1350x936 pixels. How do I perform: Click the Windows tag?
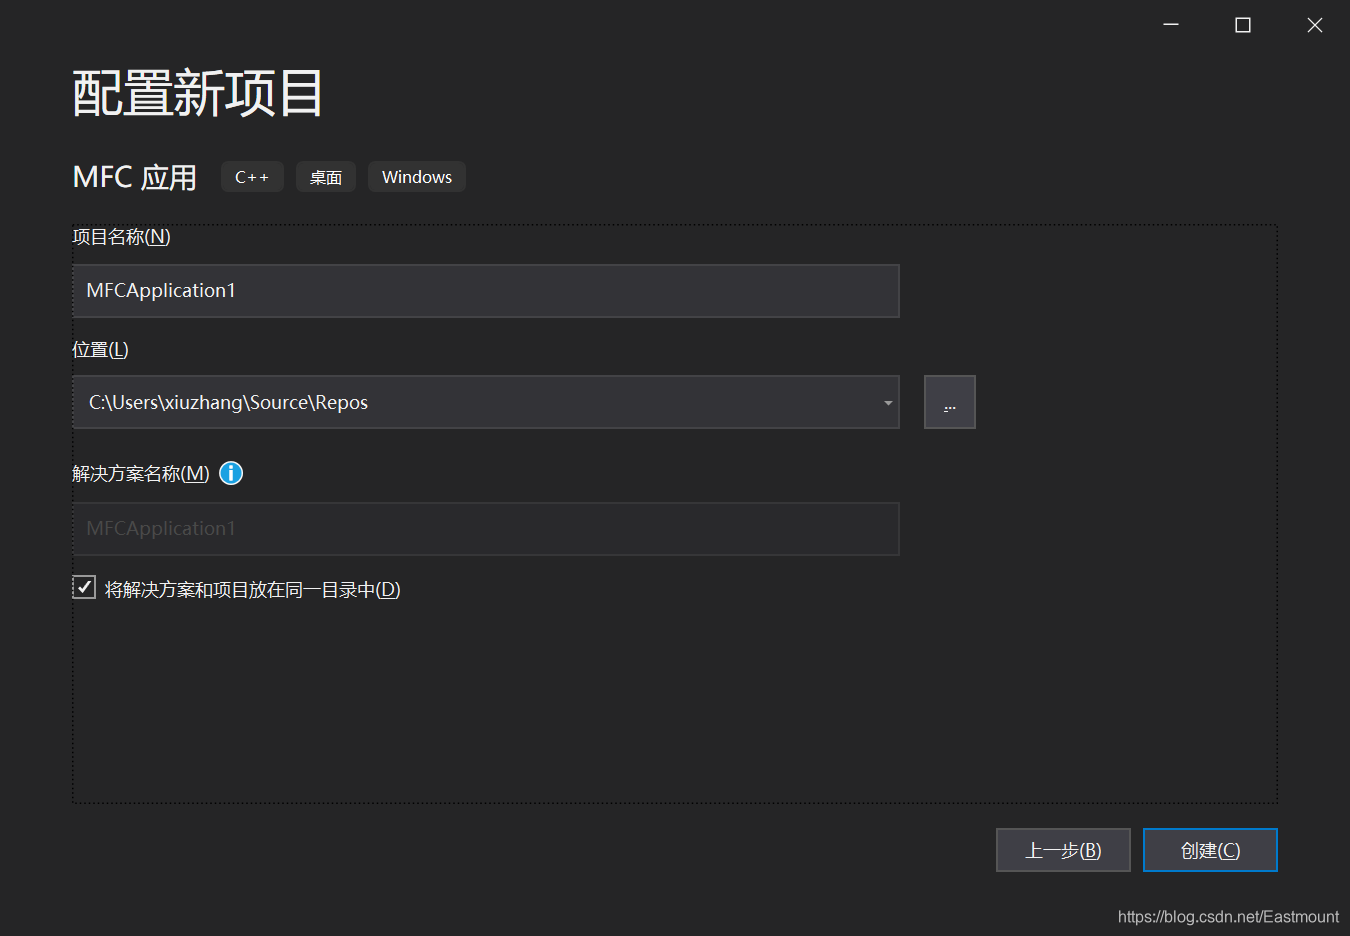coord(417,177)
